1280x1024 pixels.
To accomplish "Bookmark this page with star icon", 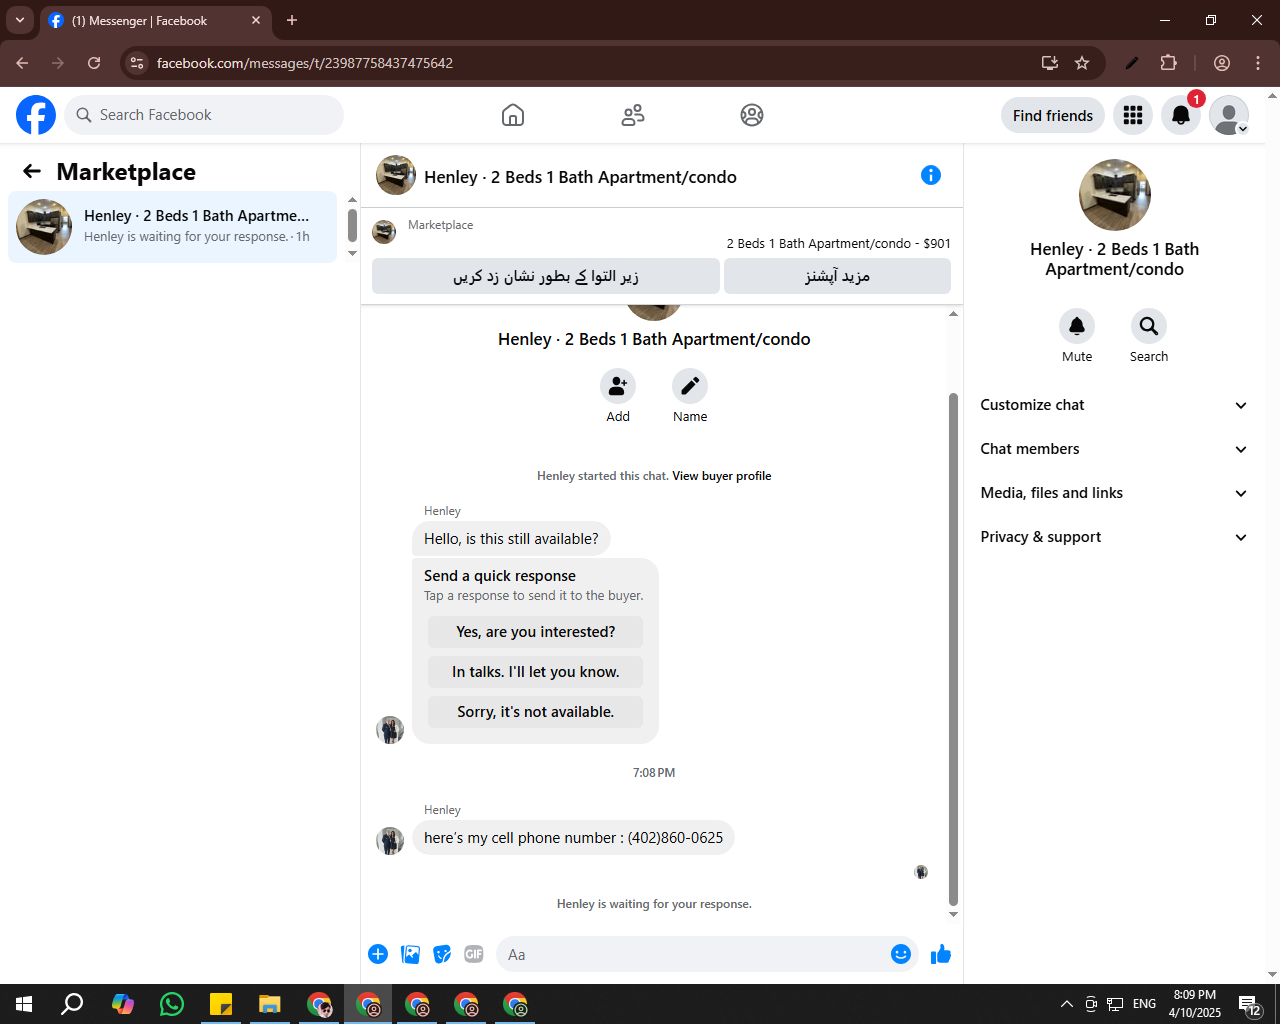I will click(1082, 63).
